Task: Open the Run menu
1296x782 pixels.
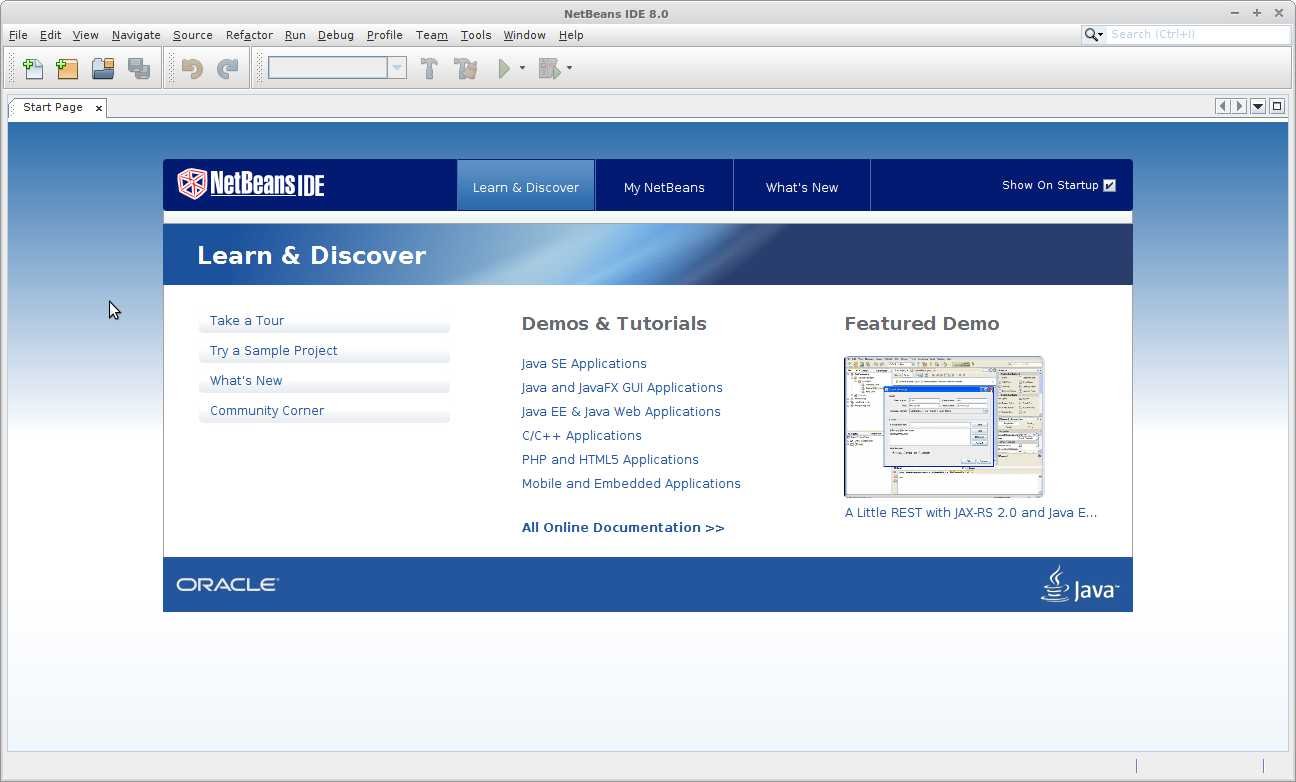Action: 295,35
